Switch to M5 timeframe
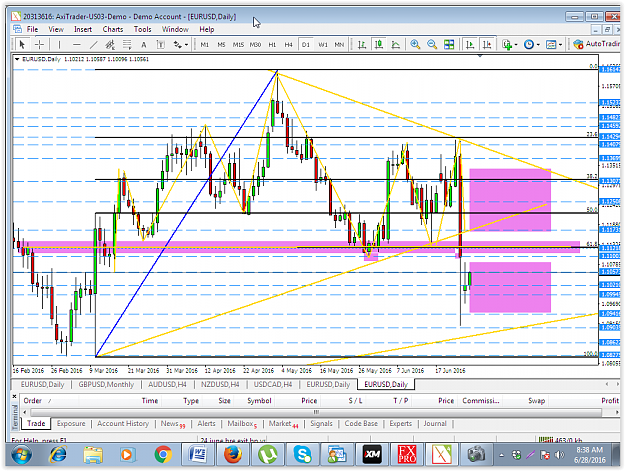Image resolution: width=625 pixels, height=471 pixels. pyautogui.click(x=221, y=45)
